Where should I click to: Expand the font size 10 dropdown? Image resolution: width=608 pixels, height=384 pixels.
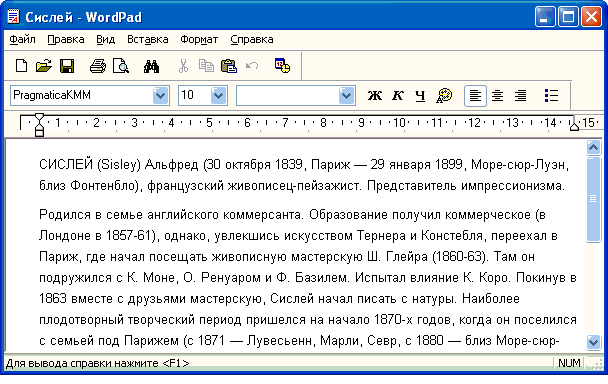point(218,95)
